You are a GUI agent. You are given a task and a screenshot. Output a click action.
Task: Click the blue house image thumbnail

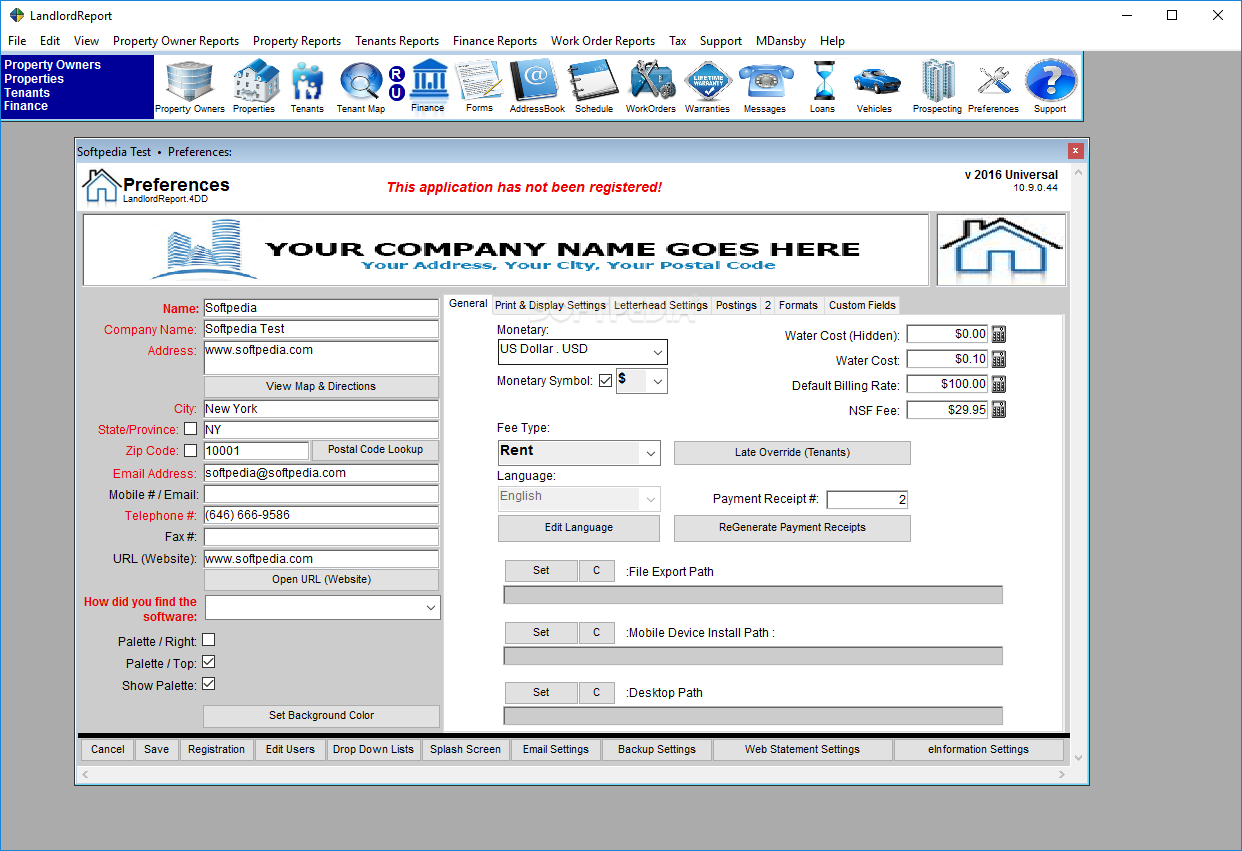(x=1001, y=249)
